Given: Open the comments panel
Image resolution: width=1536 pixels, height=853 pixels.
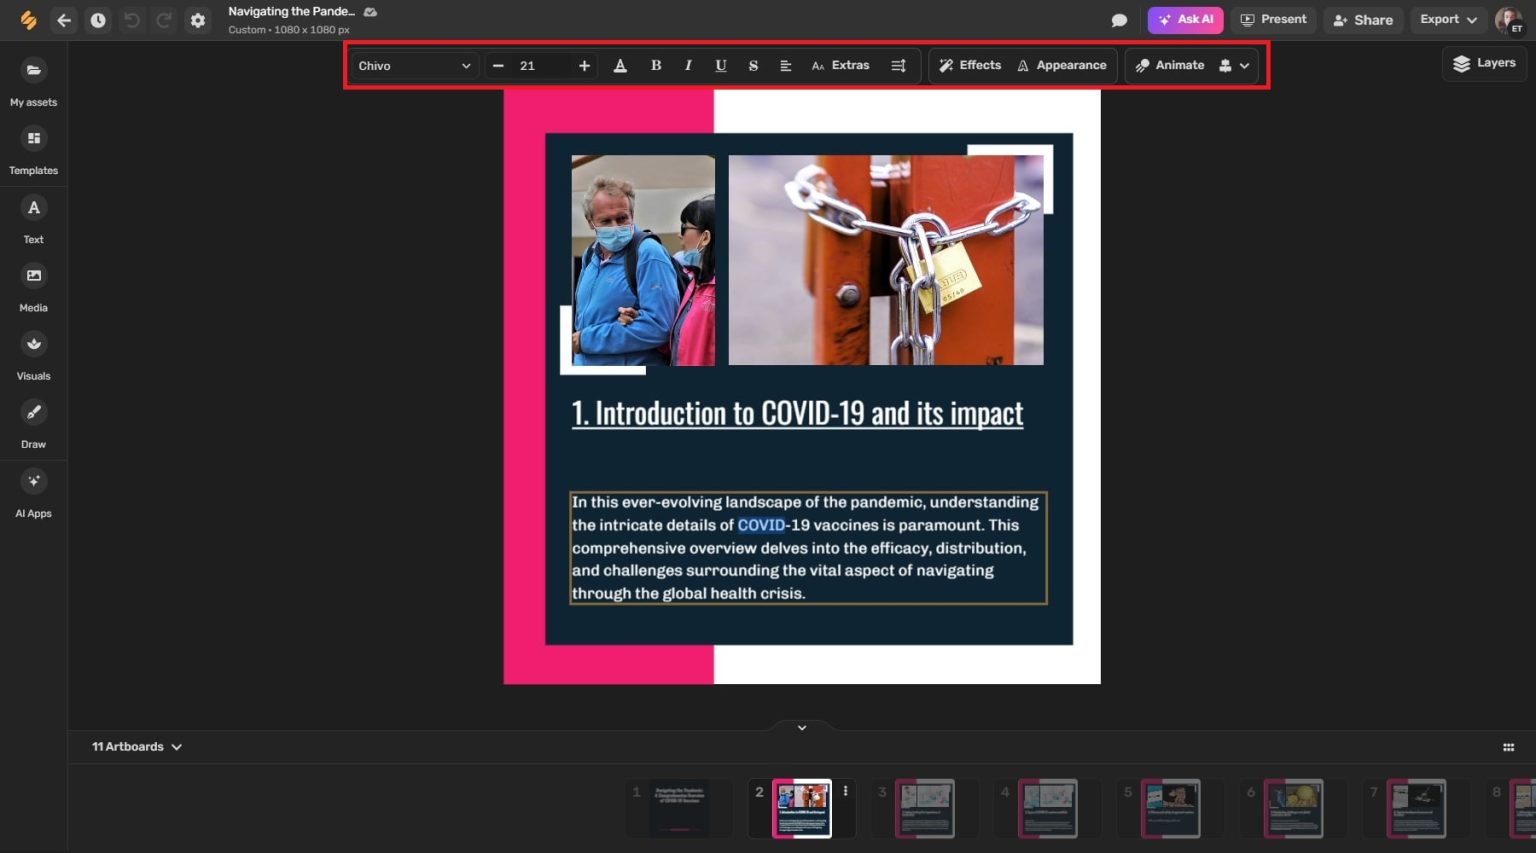Looking at the screenshot, I should click(1119, 20).
